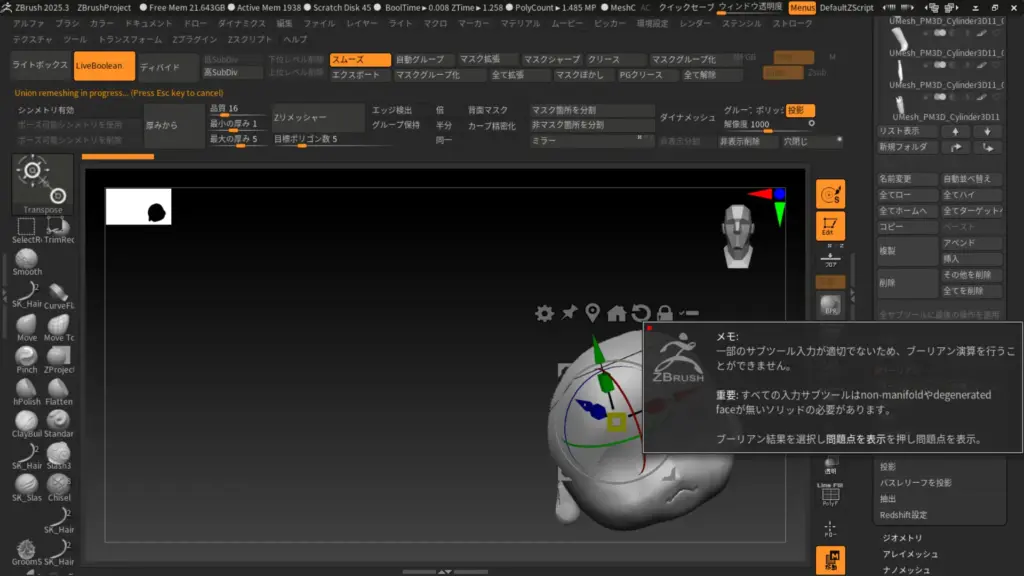Image resolution: width=1024 pixels, height=576 pixels.
Task: Select the Slash3 brush
Action: click(58, 456)
